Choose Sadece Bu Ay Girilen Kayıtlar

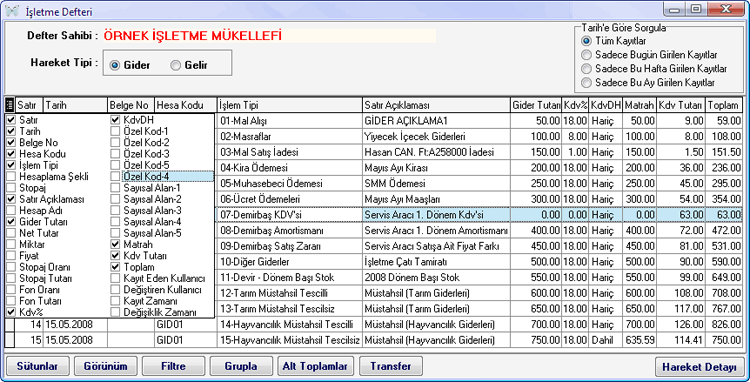pyautogui.click(x=586, y=82)
